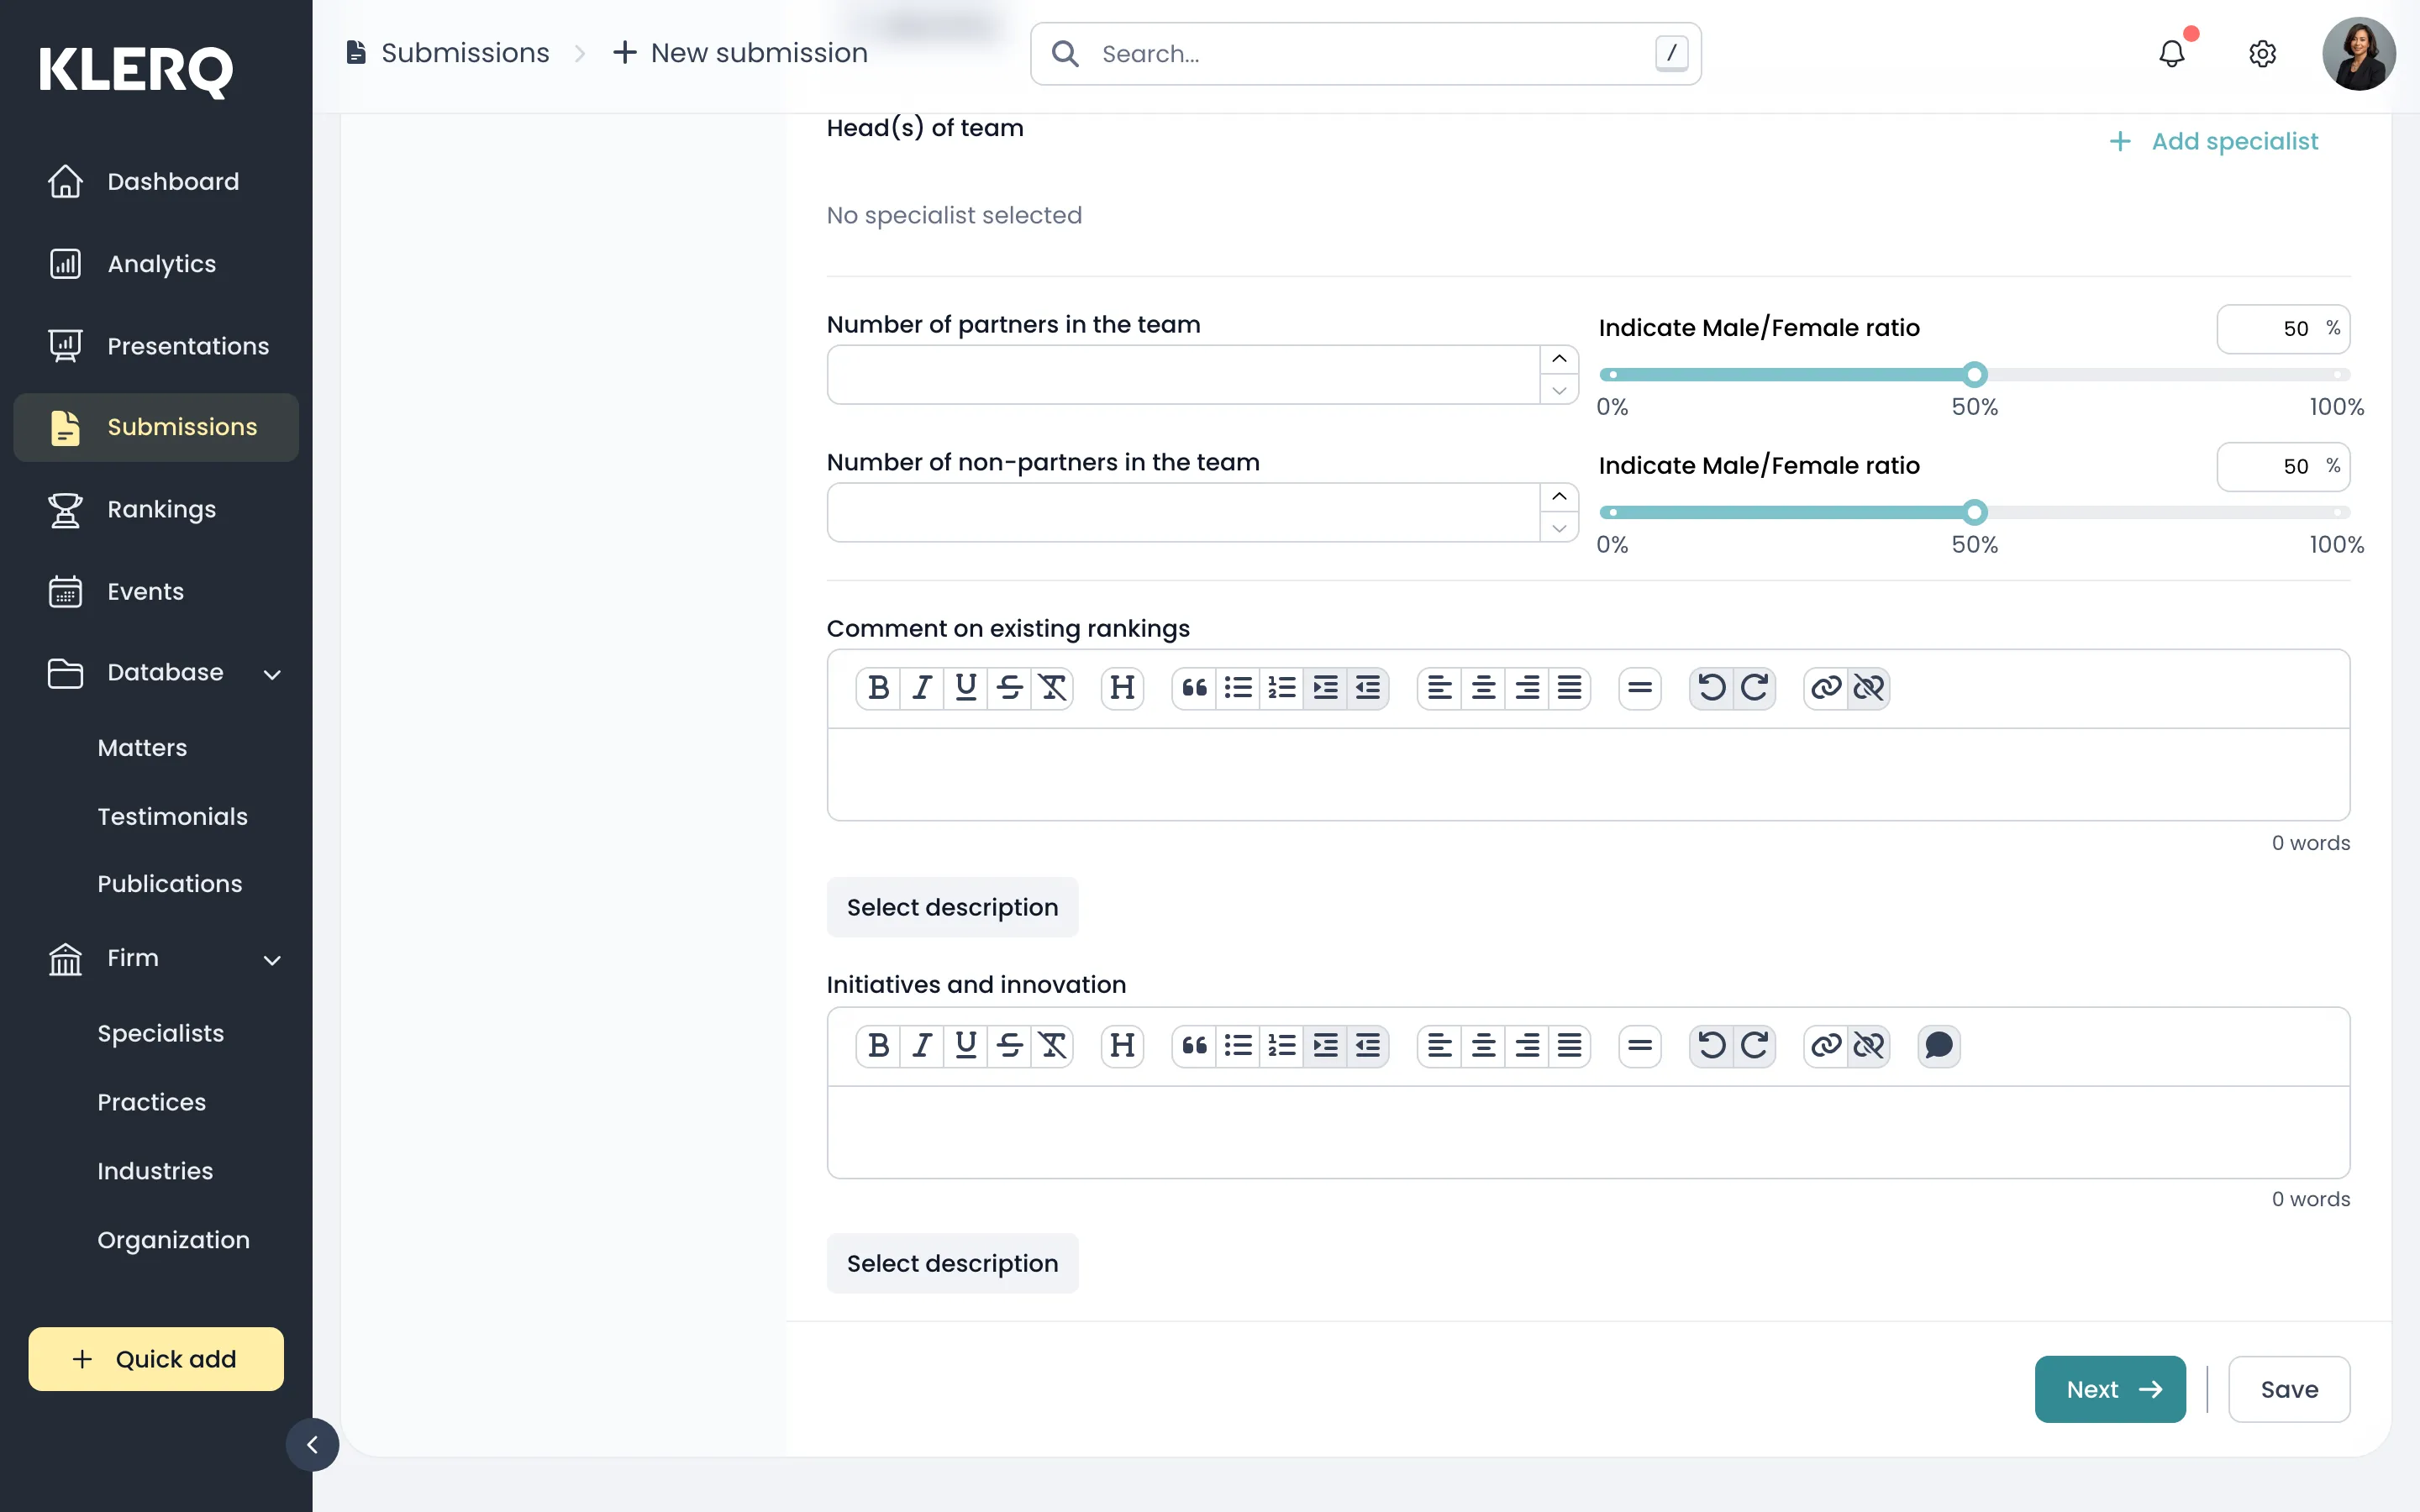Screen dimensions: 2420x1512
Task: Align text left in Comment on existing rankings editor
Action: point(1439,688)
